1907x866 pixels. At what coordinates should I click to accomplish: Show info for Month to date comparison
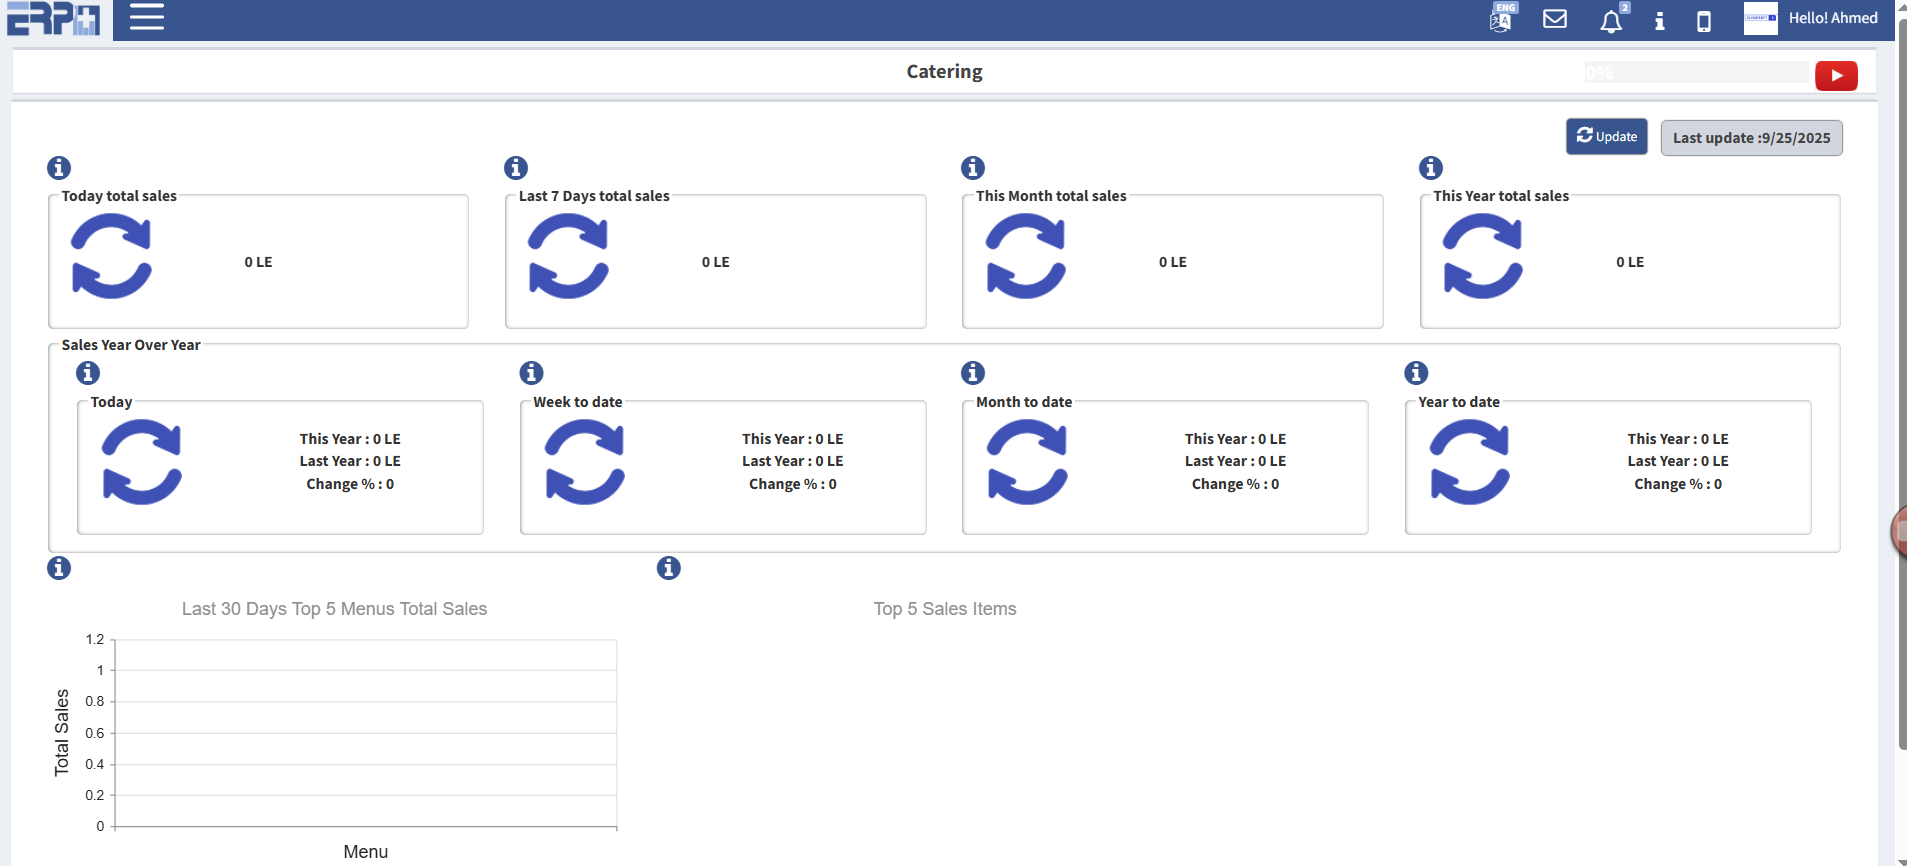pyautogui.click(x=973, y=373)
